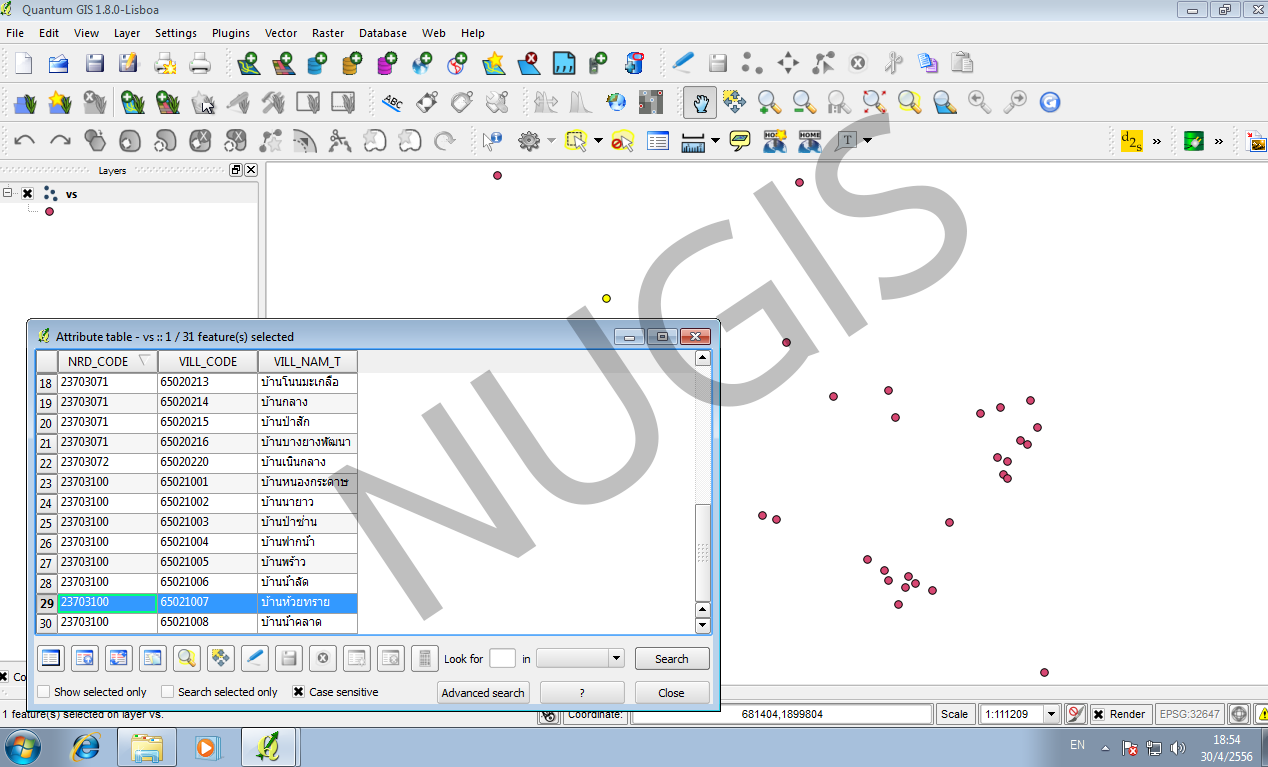Select the Zoom In magnifier tool
The width and height of the screenshot is (1268, 767).
click(x=769, y=102)
